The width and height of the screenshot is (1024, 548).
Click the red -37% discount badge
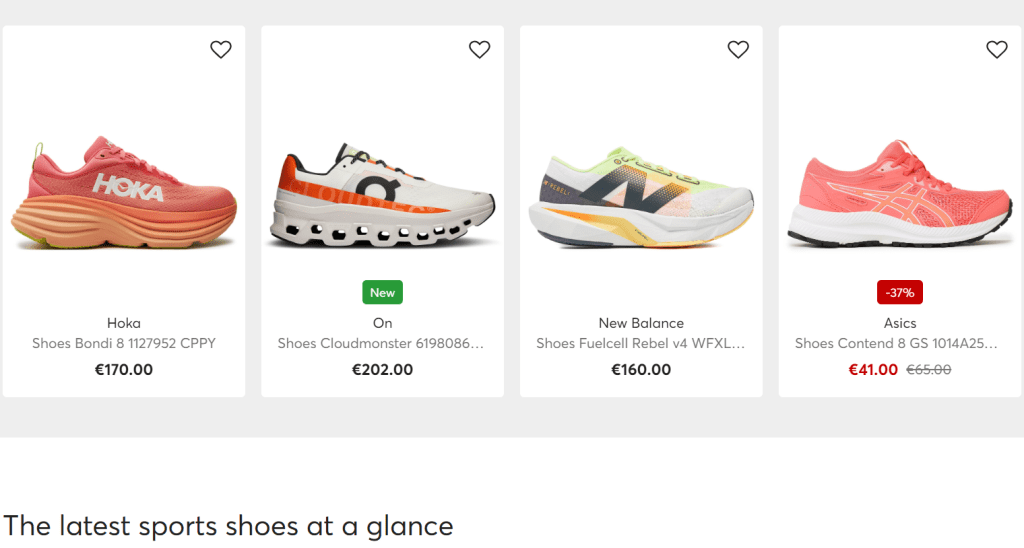900,293
